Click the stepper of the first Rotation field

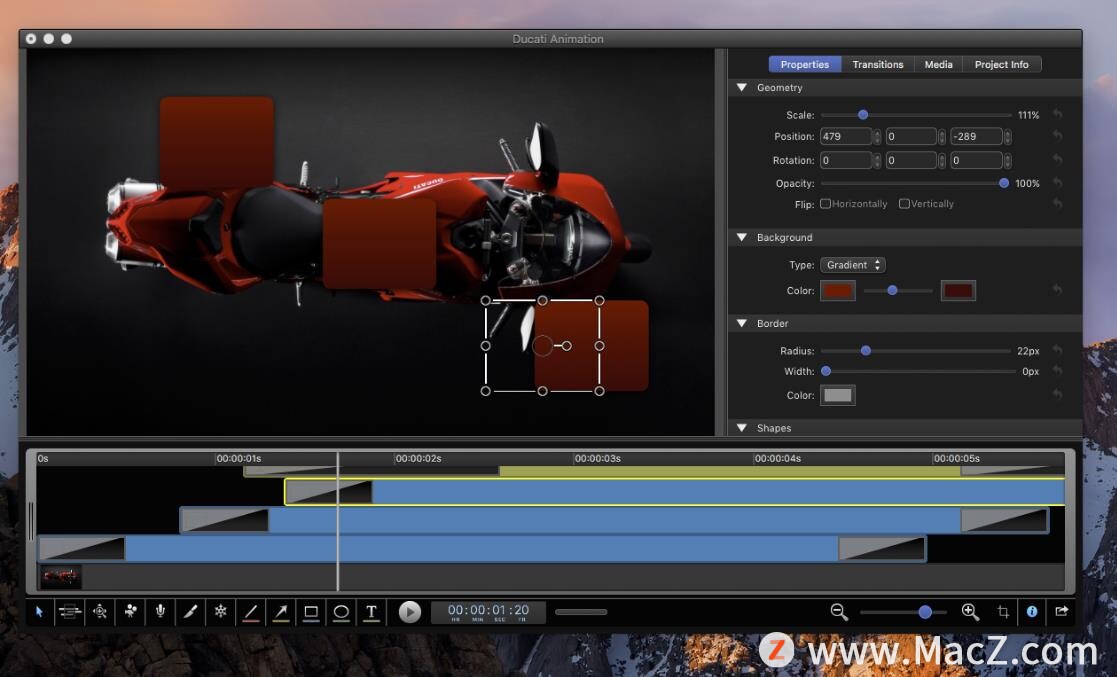coord(877,160)
